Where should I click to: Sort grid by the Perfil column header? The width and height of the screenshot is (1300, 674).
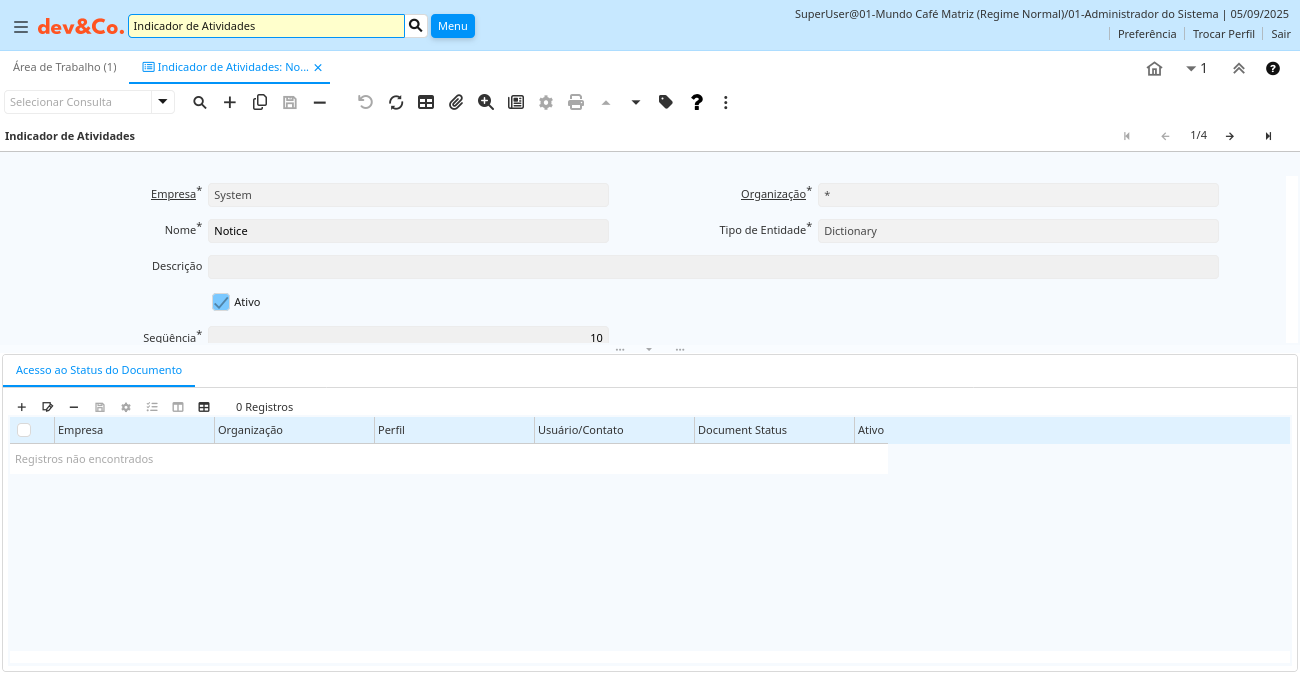click(453, 430)
